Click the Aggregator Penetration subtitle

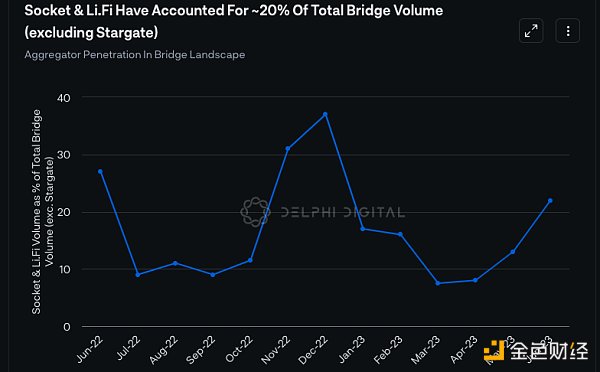pyautogui.click(x=135, y=55)
